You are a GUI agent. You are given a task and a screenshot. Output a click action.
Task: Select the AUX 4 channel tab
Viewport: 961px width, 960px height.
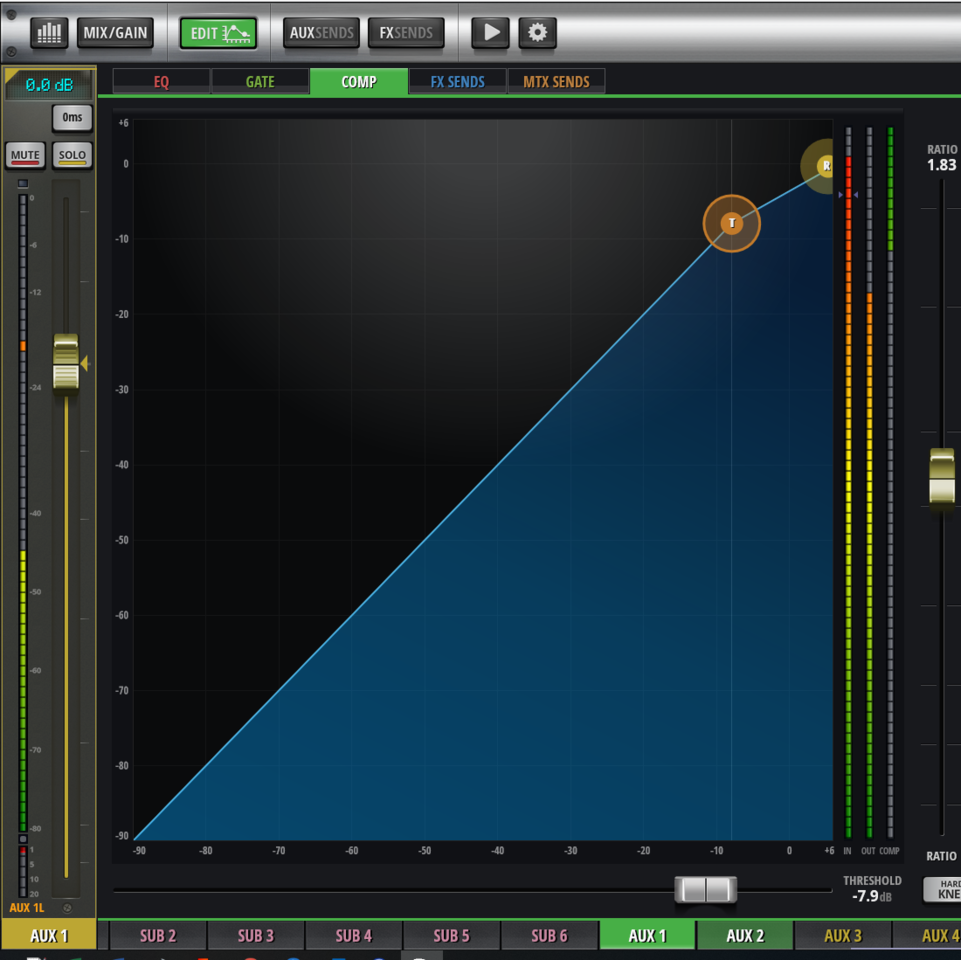click(927, 935)
